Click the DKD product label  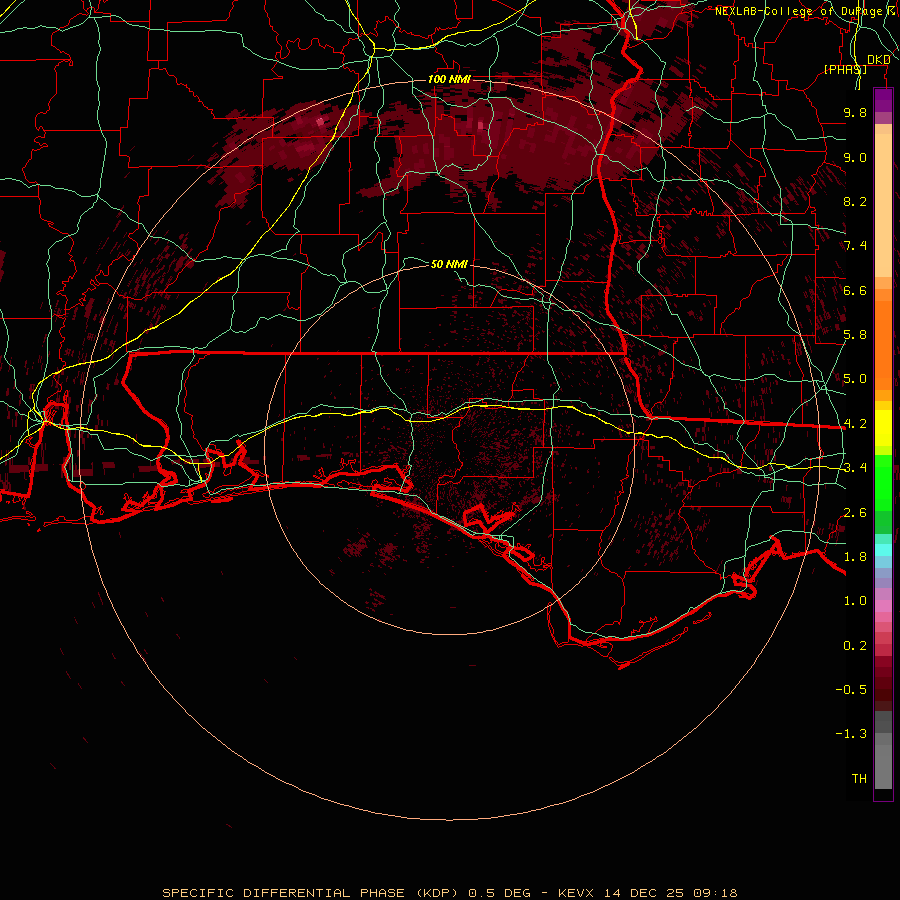click(878, 60)
